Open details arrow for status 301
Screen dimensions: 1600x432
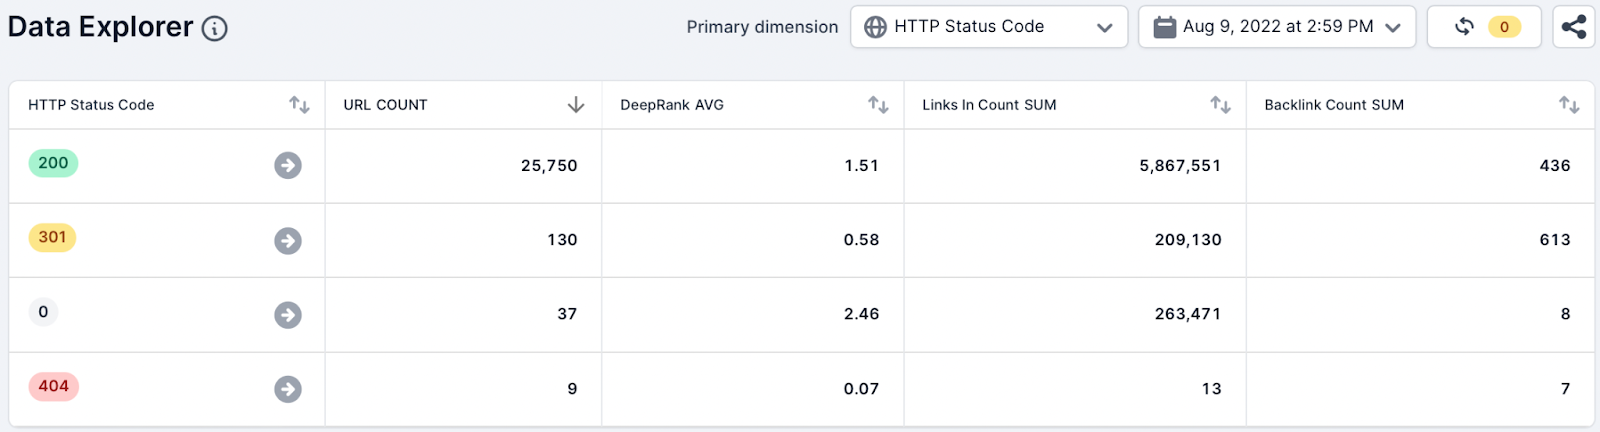tap(288, 240)
